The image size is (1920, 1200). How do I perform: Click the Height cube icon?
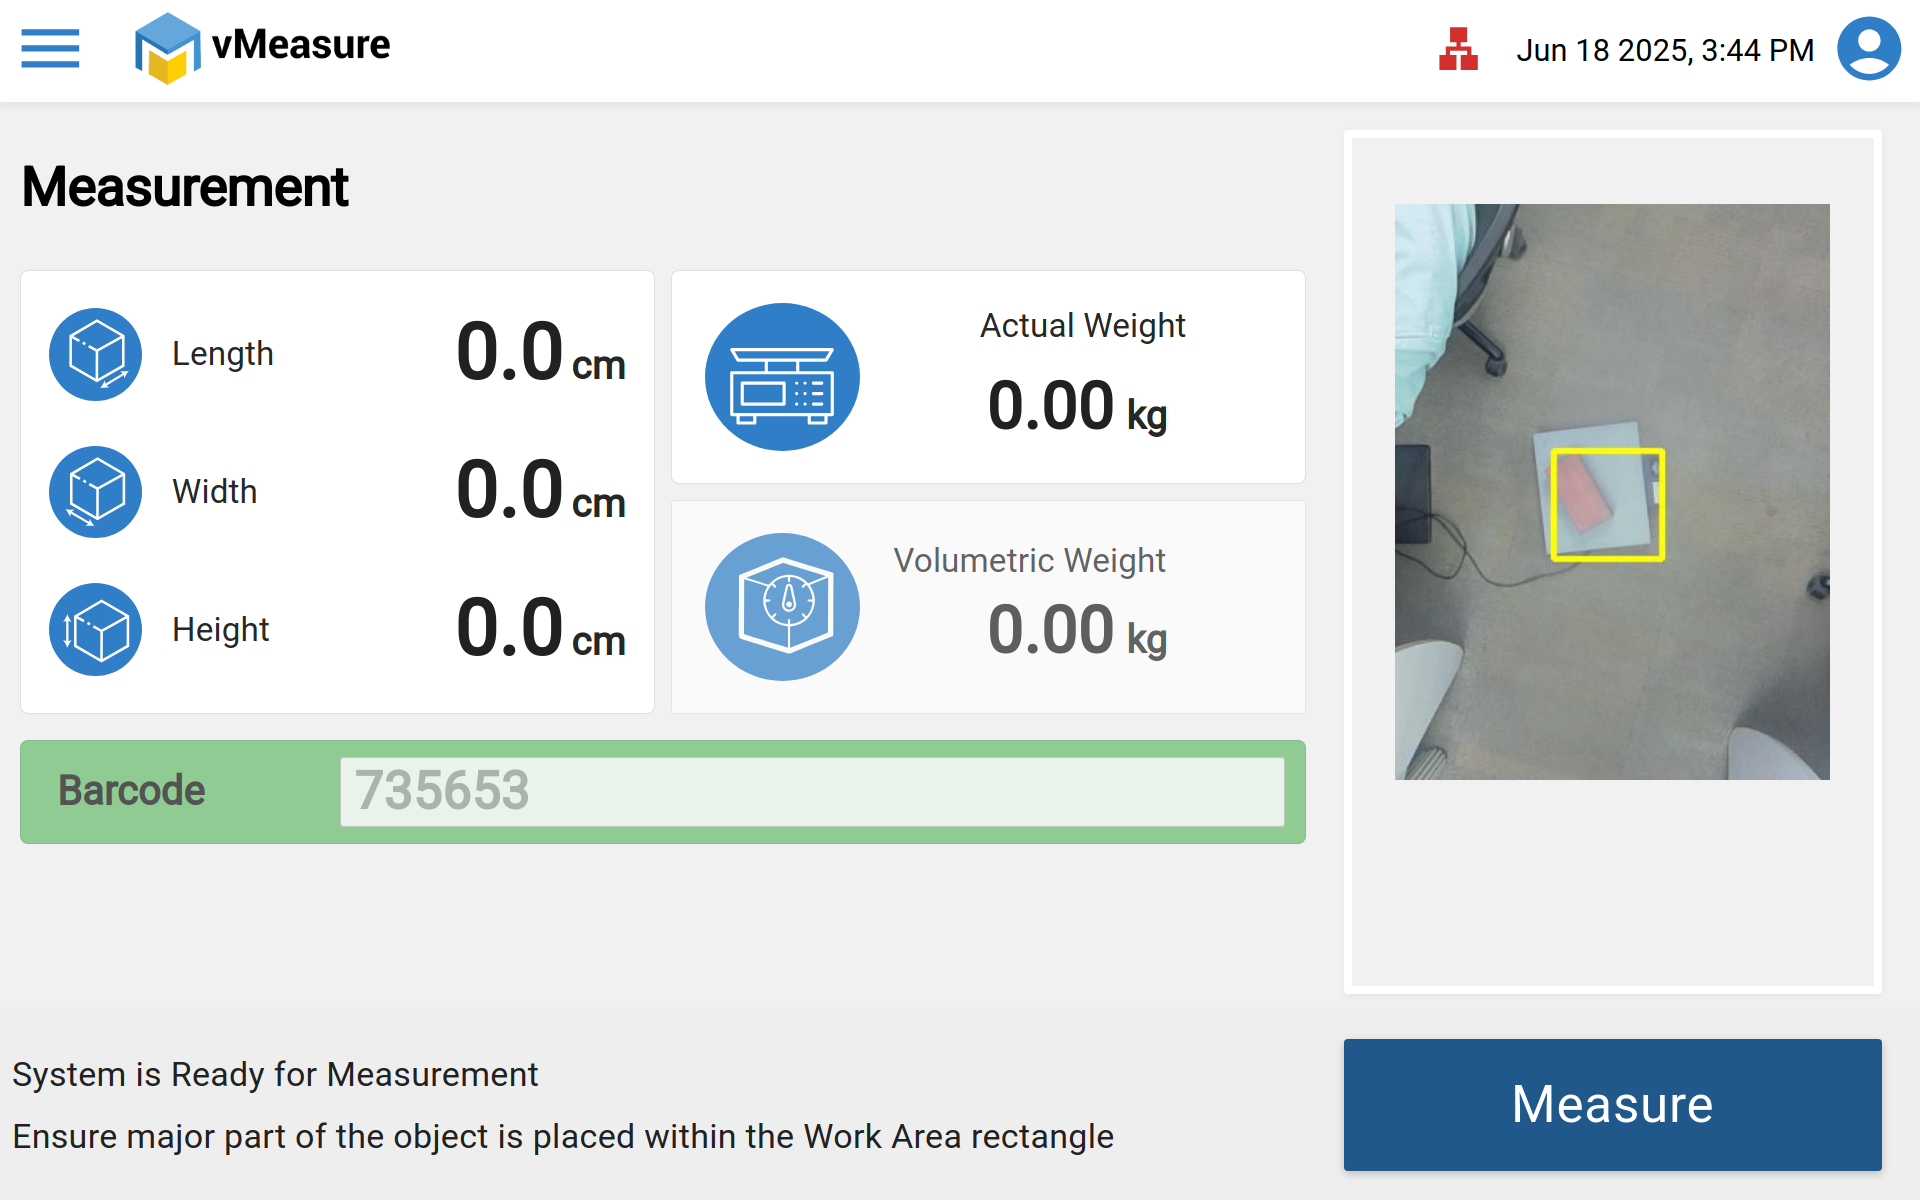pyautogui.click(x=96, y=630)
